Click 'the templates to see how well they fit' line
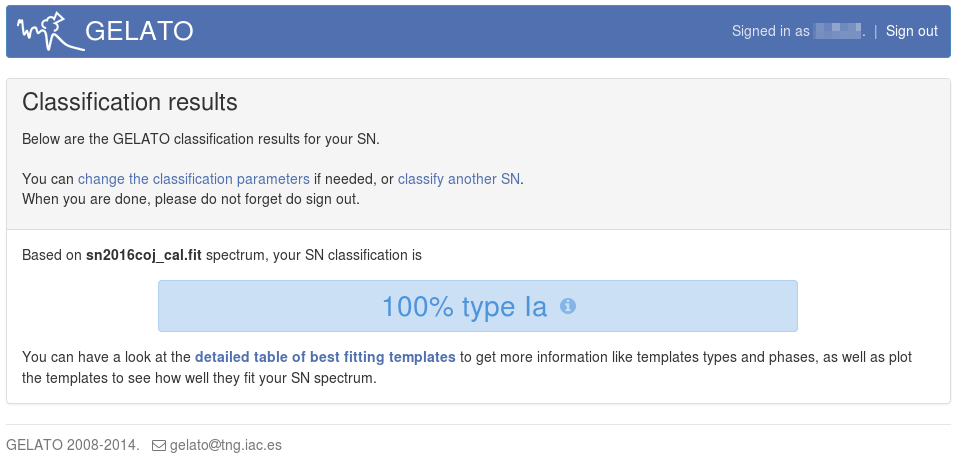The image size is (956, 456). coord(198,378)
